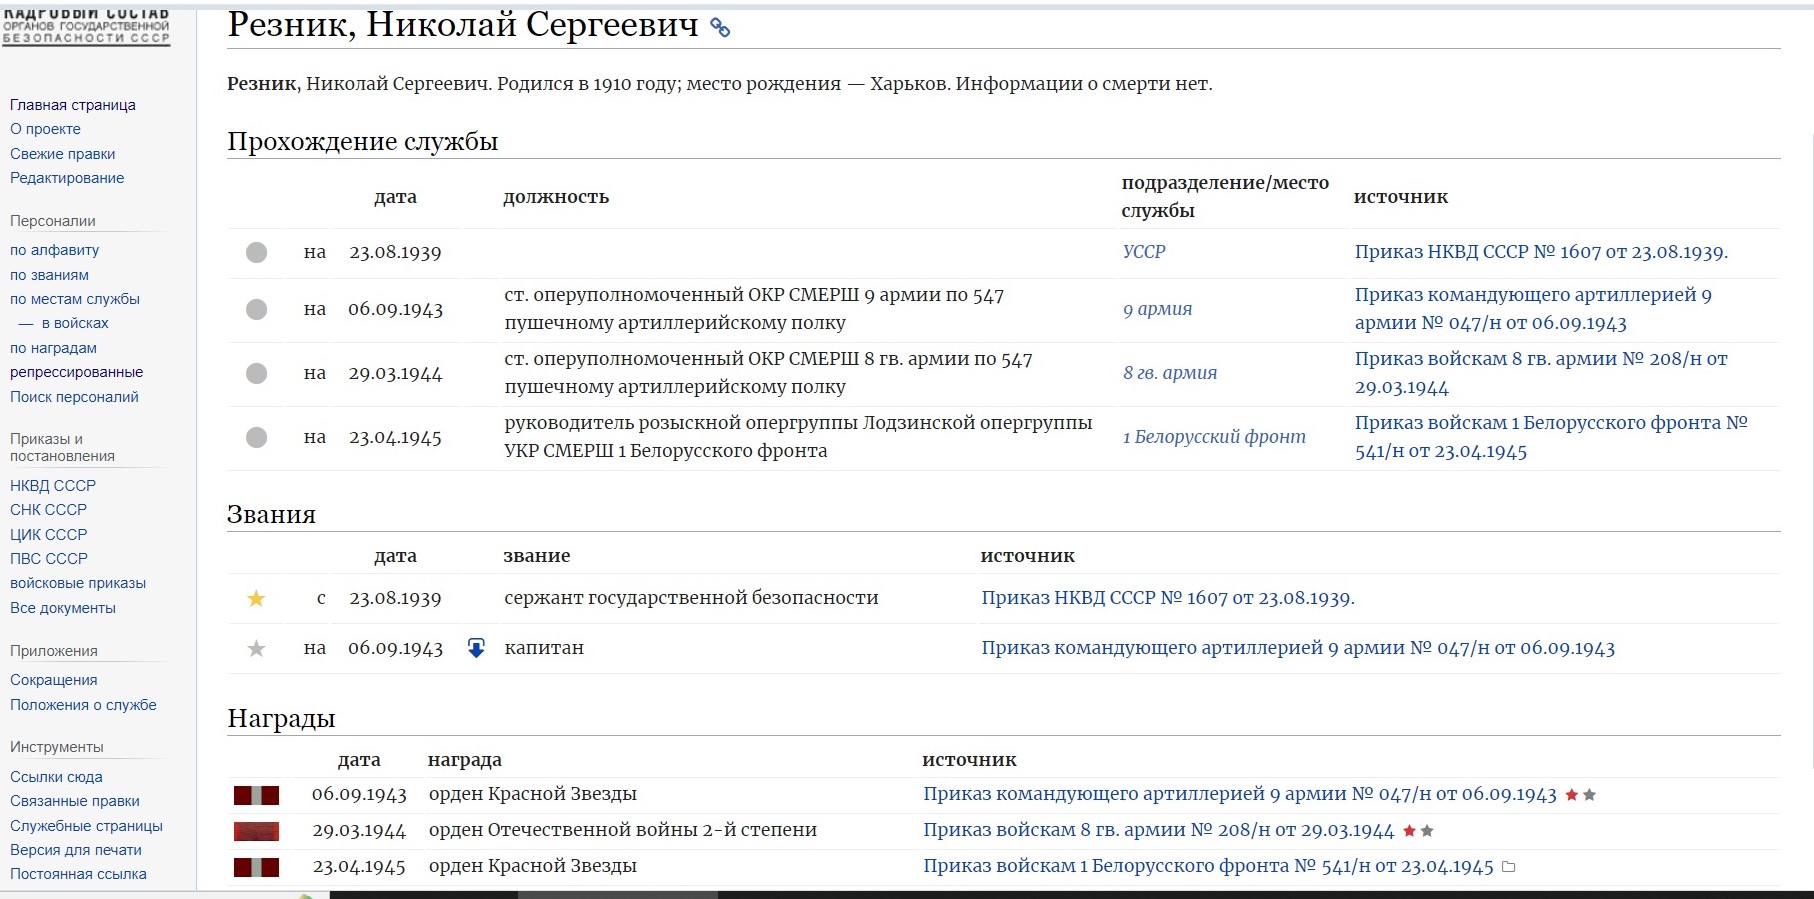Open СНК СССР orders

[x=48, y=510]
